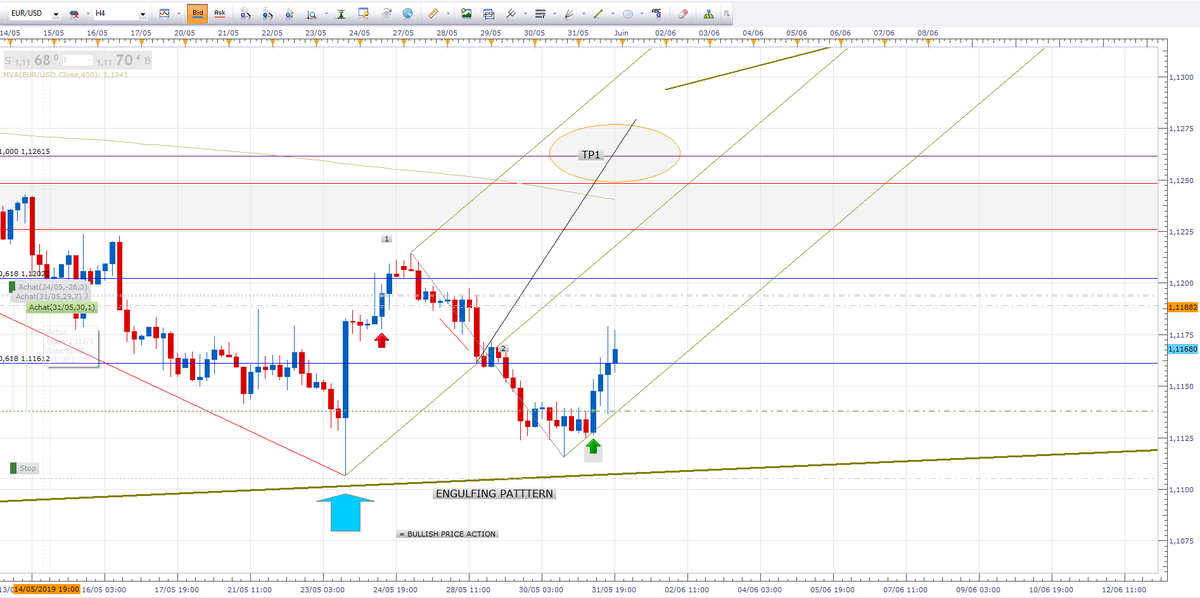Toggle the Ask price button
Image resolution: width=1200 pixels, height=598 pixels.
[219, 14]
